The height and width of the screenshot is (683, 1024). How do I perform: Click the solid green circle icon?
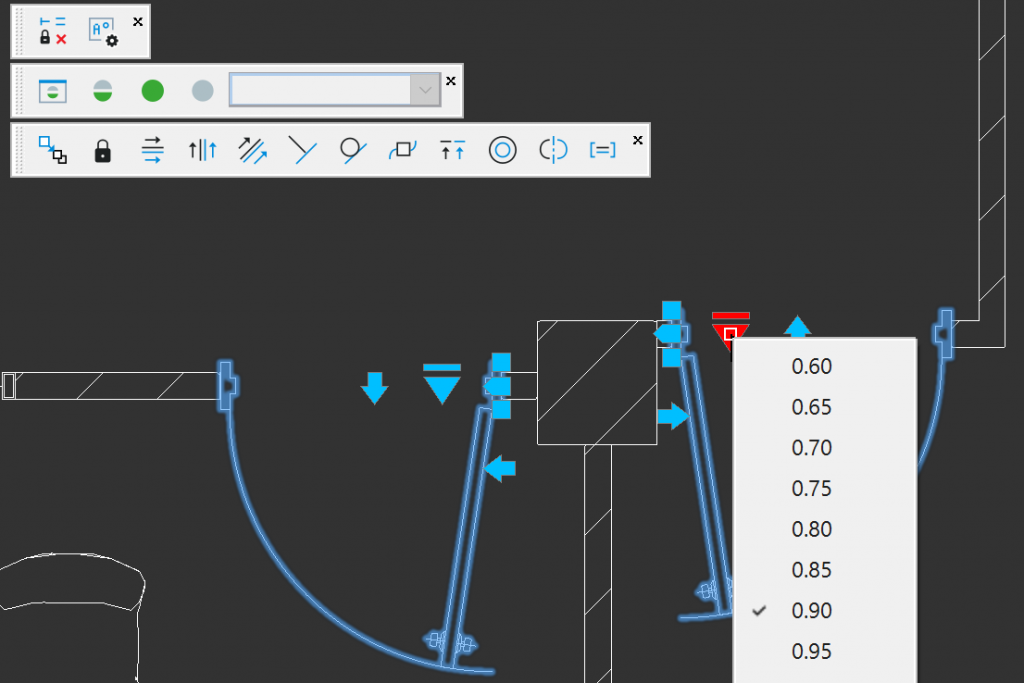(x=153, y=91)
